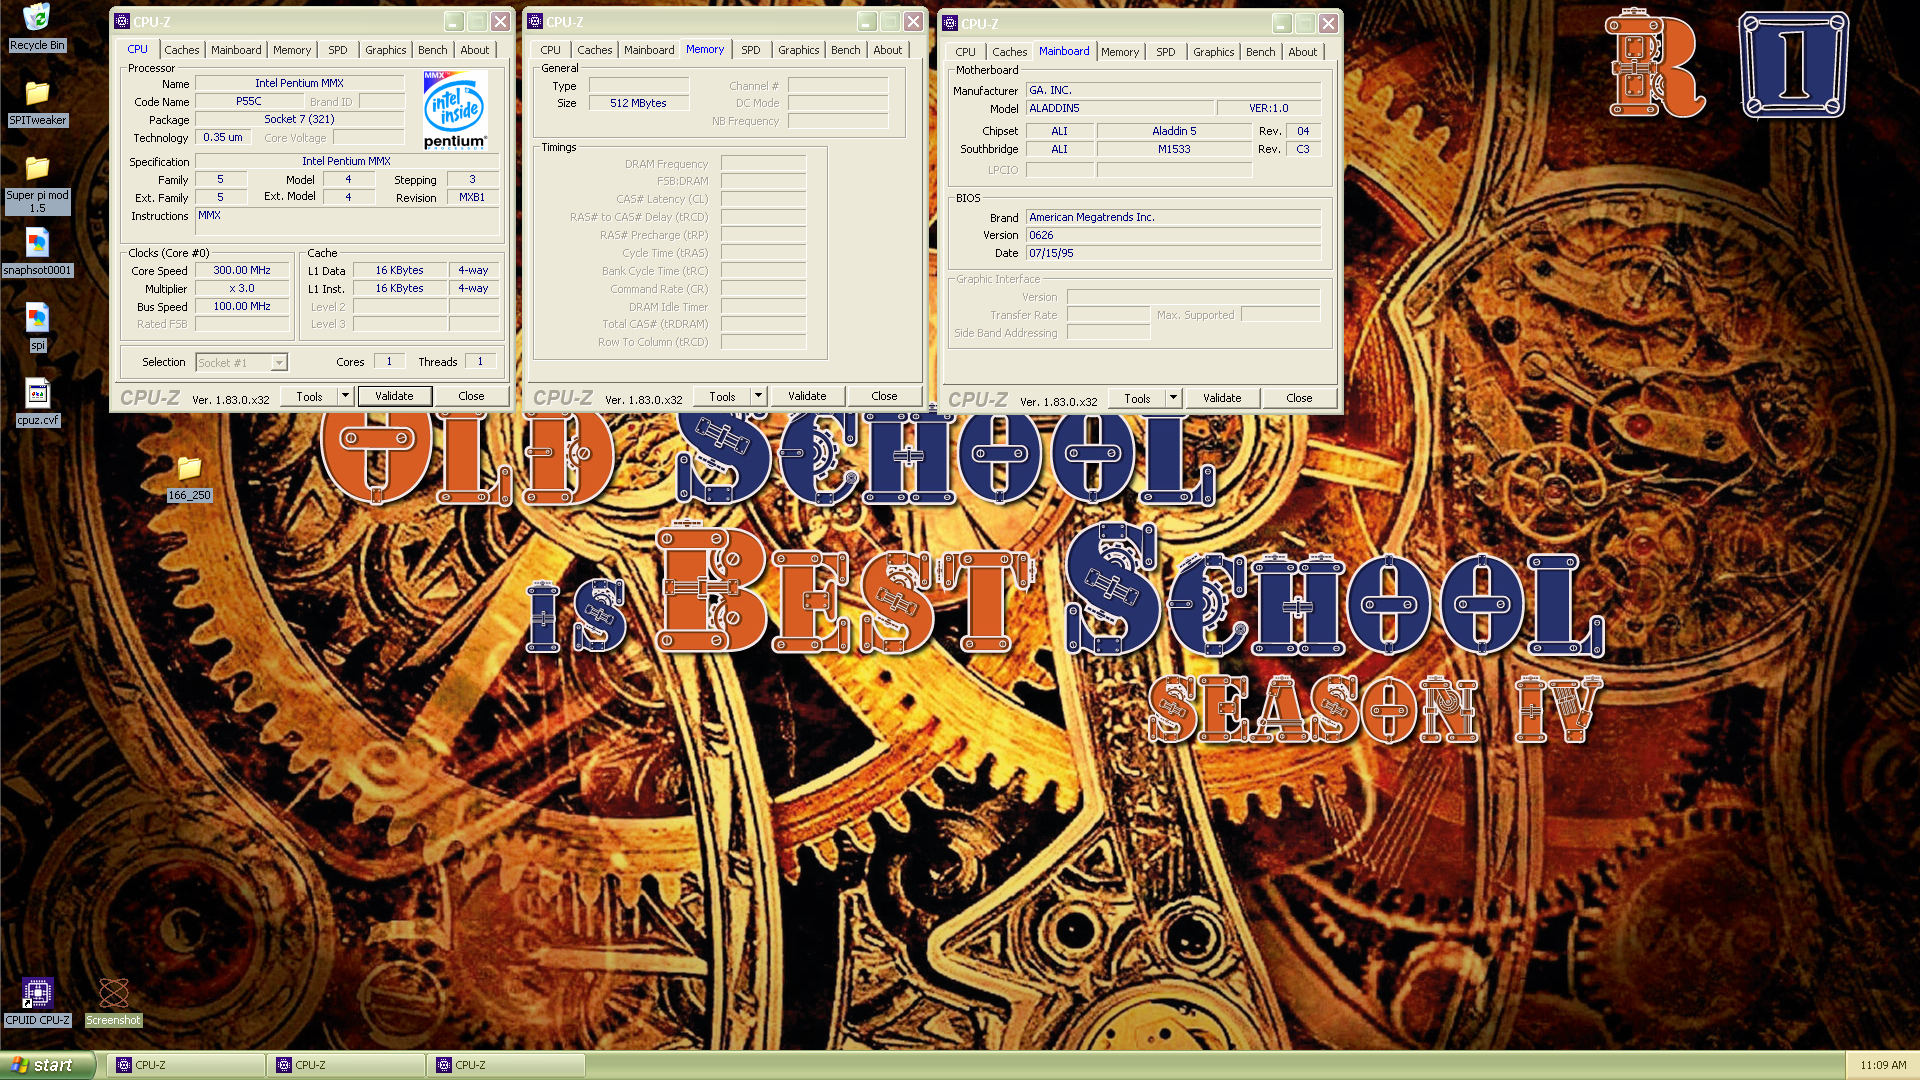
Task: Click Chipset value Aladdin 5
Action: (1174, 131)
